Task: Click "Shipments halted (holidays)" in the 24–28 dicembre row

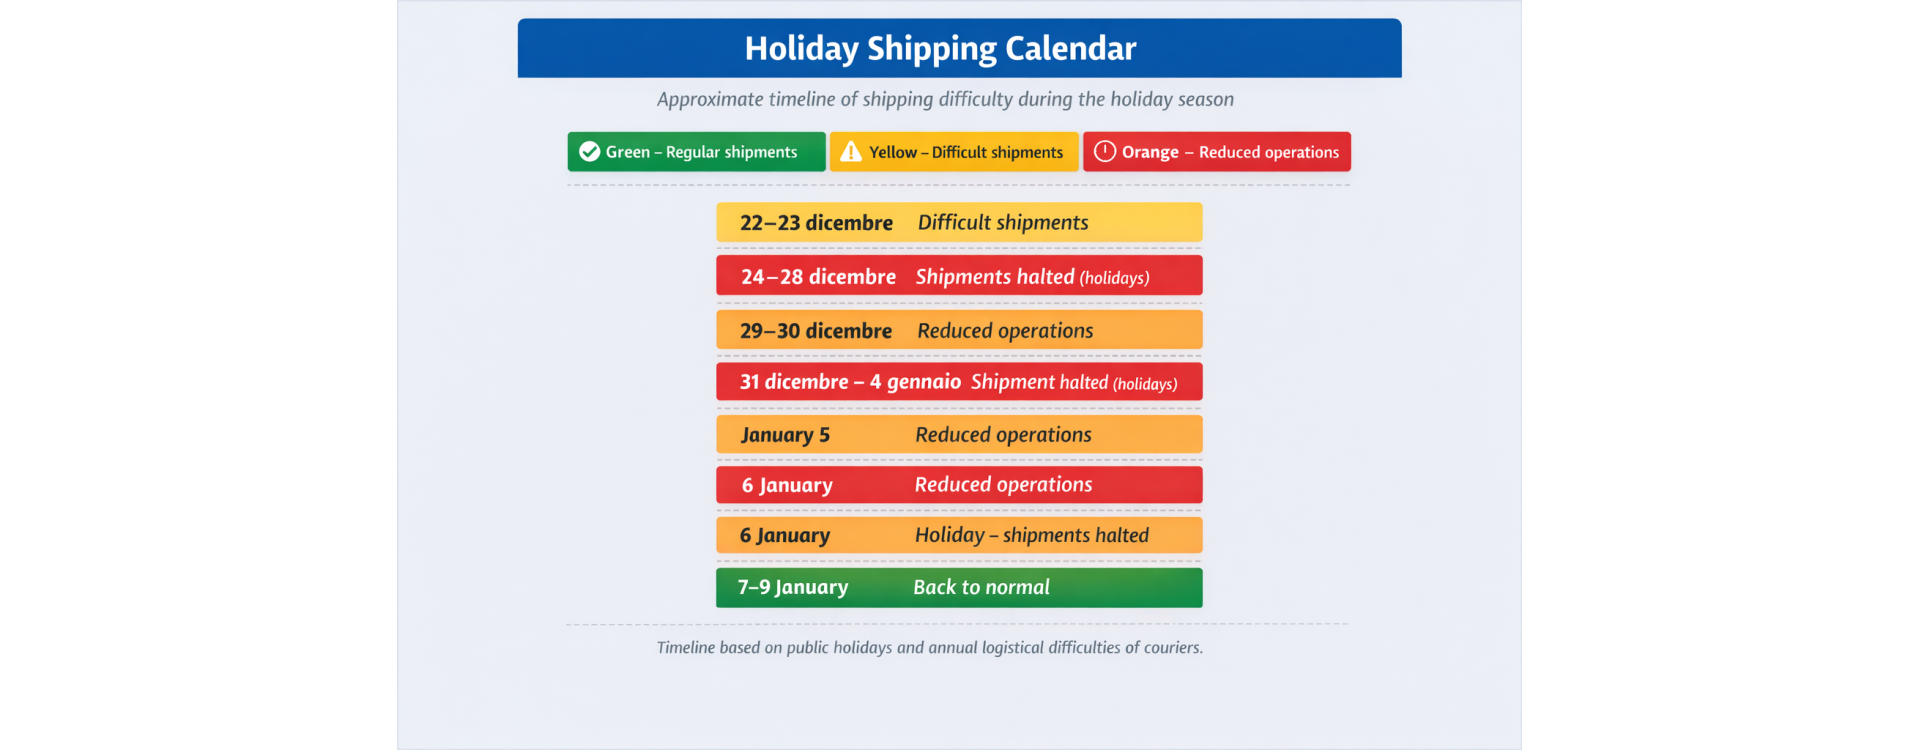Action: (x=1032, y=277)
